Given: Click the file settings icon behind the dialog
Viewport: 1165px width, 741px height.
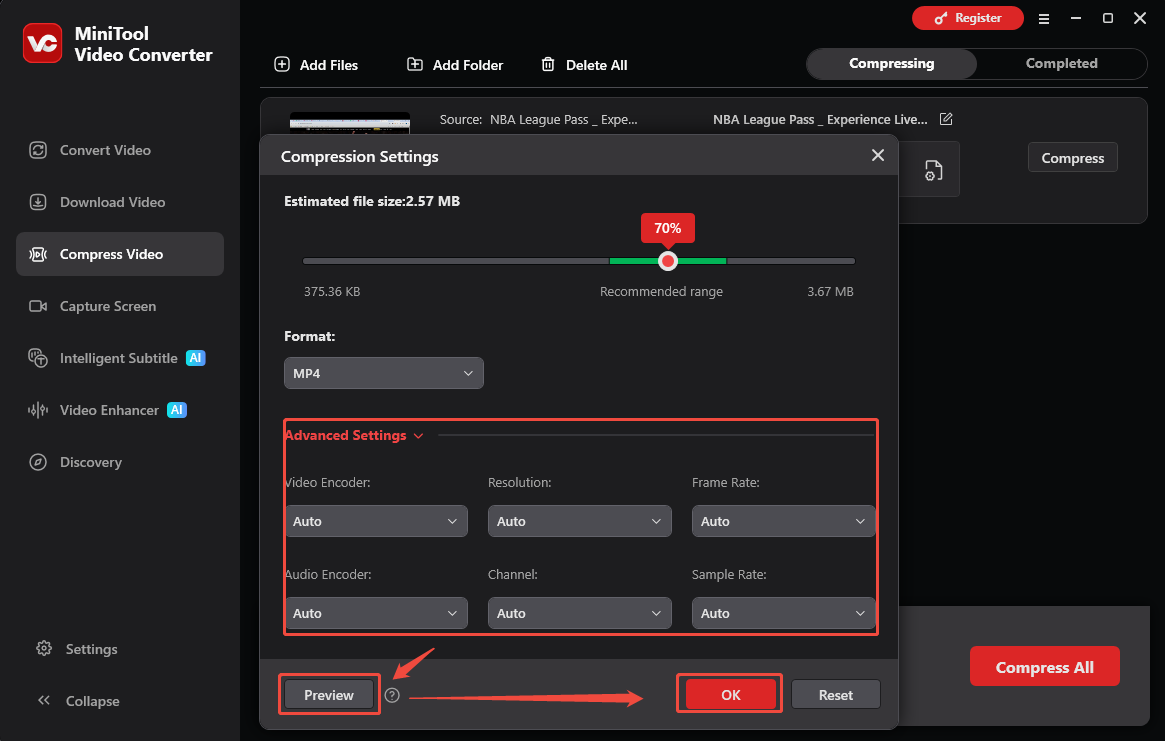Looking at the screenshot, I should coord(933,170).
